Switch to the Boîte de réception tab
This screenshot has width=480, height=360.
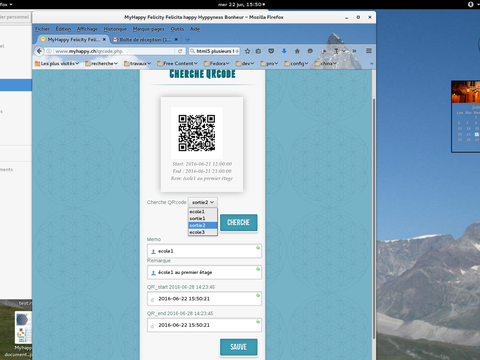click(145, 39)
